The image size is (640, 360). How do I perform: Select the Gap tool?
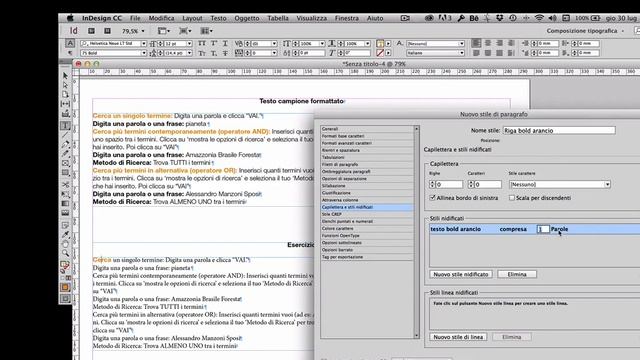point(65,104)
